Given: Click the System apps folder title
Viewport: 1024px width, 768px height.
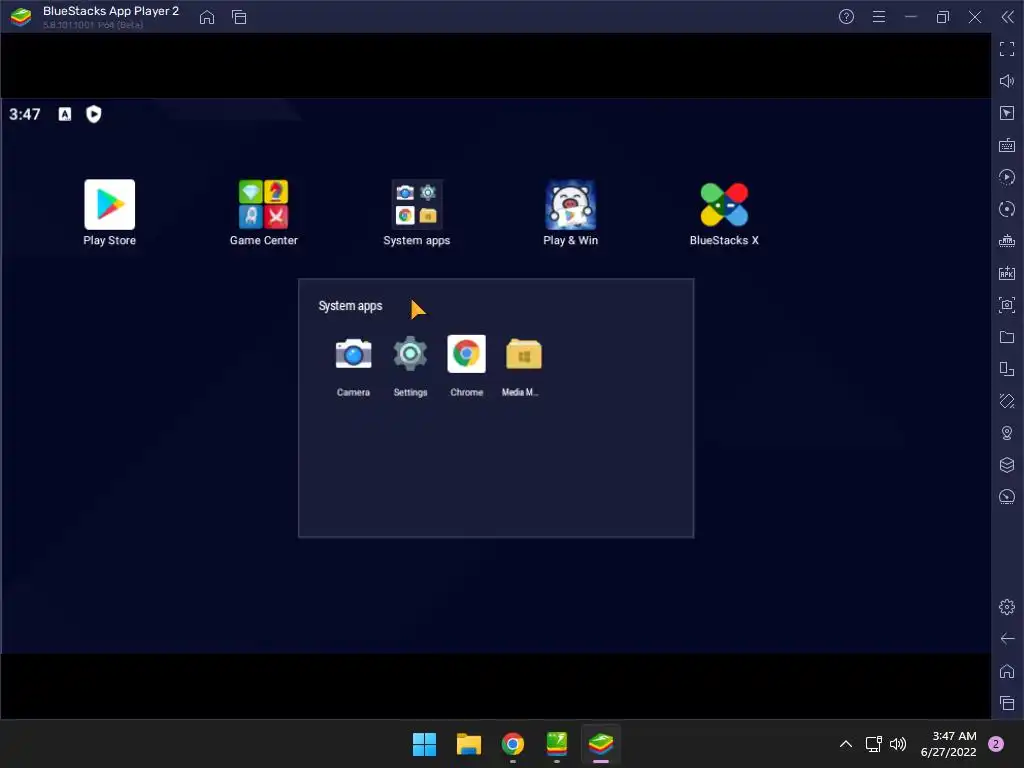Looking at the screenshot, I should pos(350,306).
